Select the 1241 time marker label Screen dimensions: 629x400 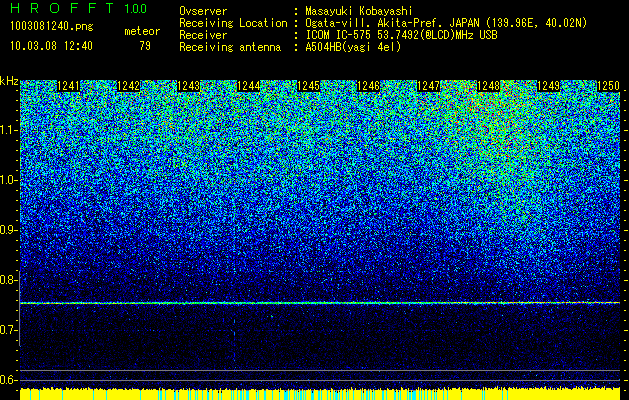(69, 86)
